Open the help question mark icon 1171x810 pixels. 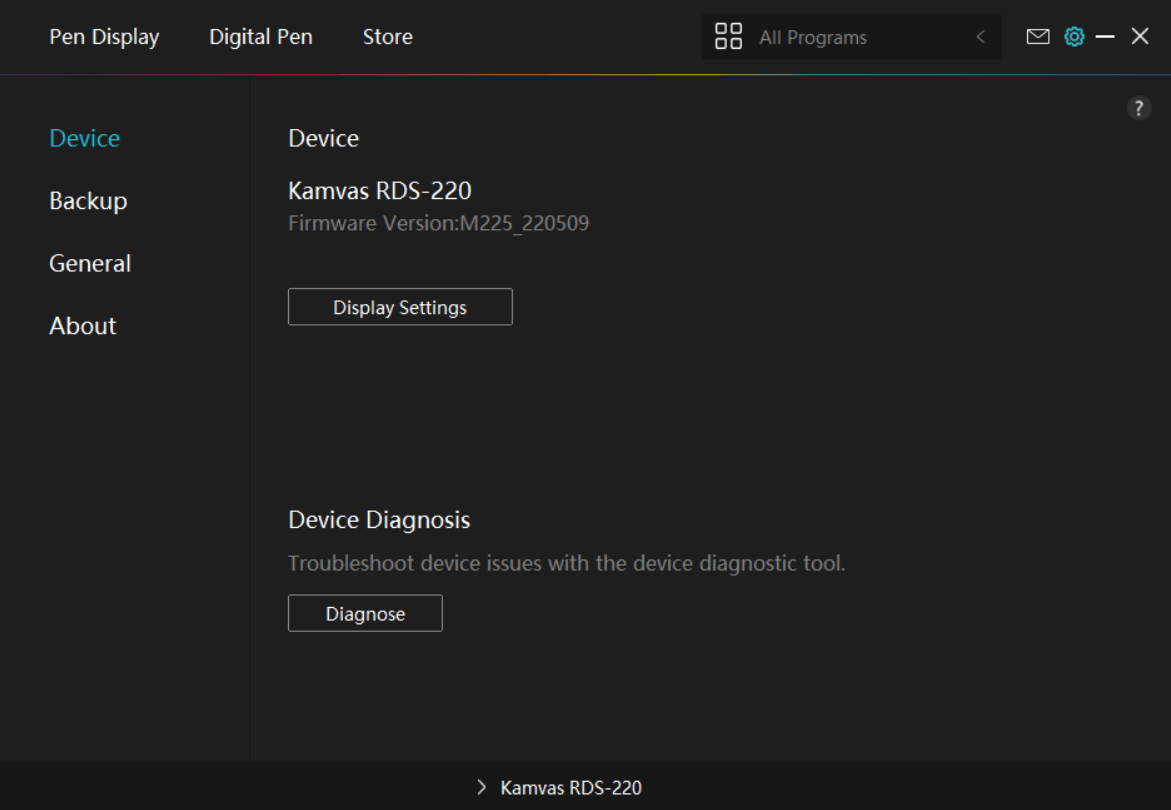tap(1138, 108)
